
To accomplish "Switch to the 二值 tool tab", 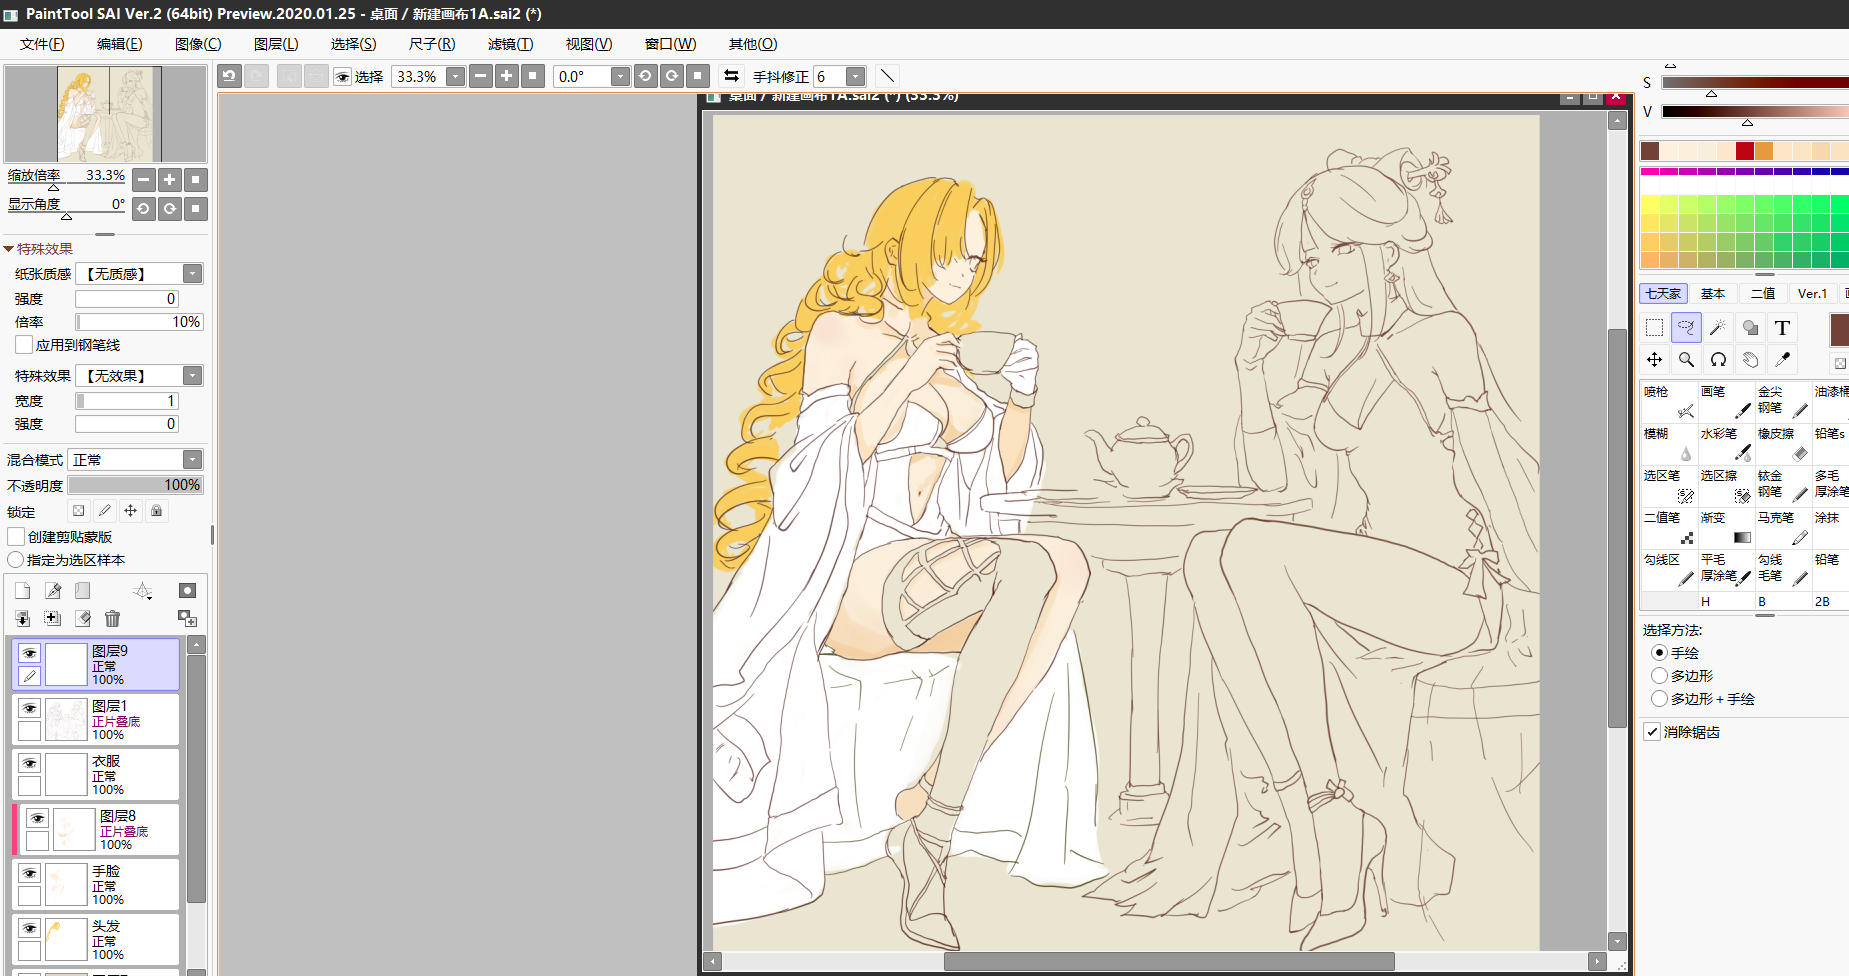I will coord(1763,293).
